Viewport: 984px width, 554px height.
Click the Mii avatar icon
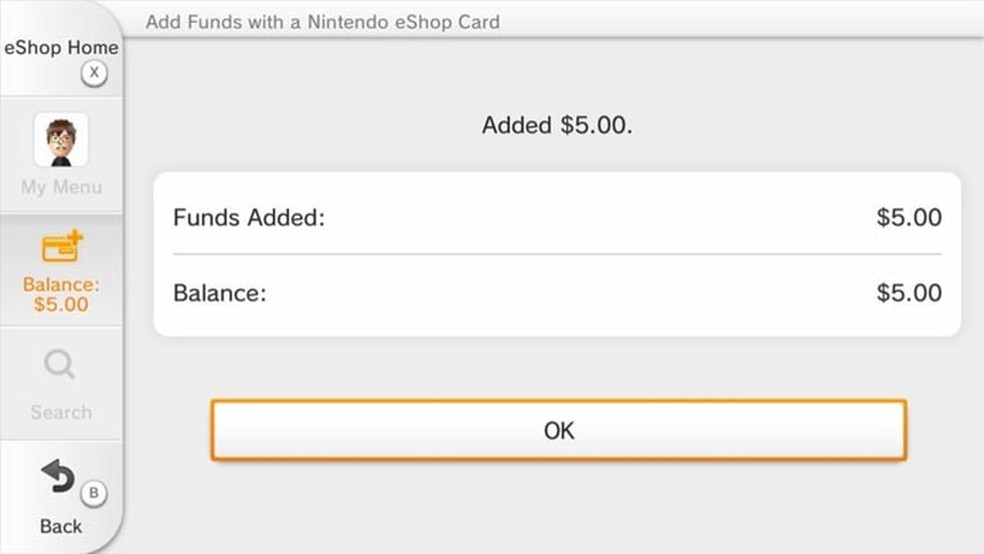61,140
